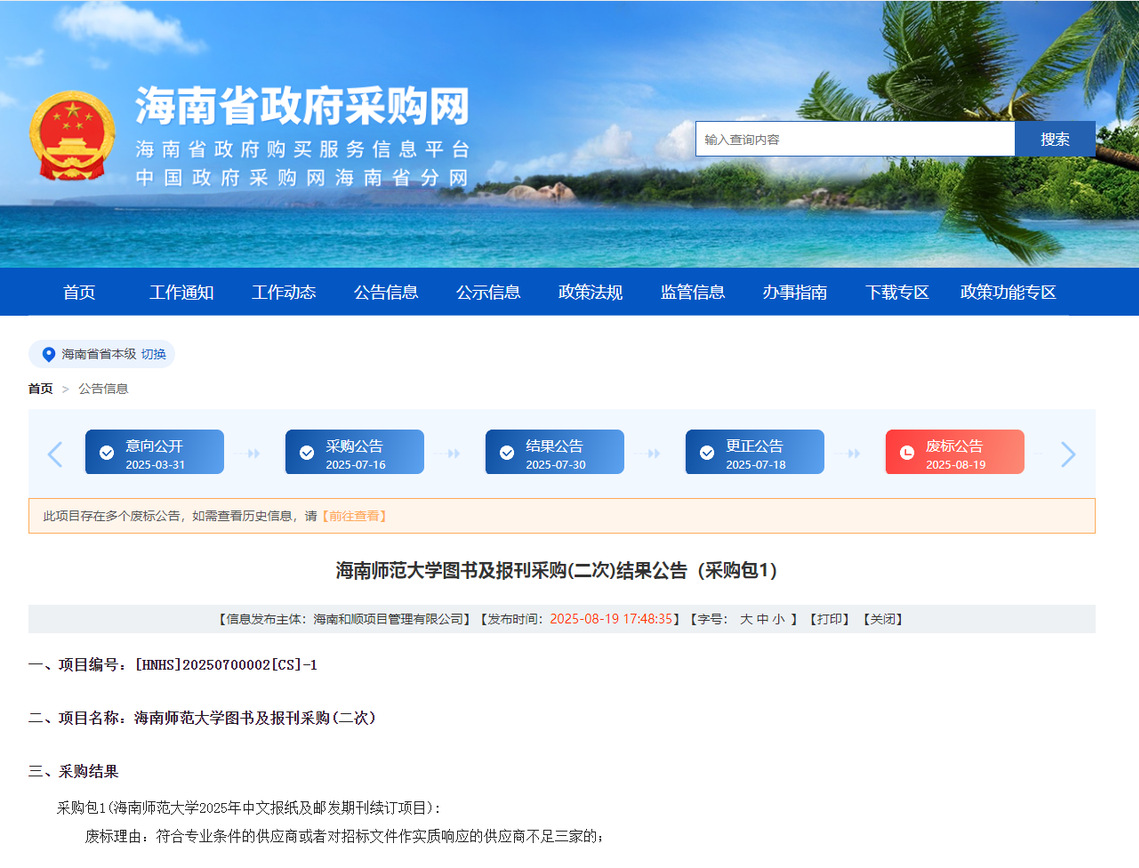Open the 首页 navigation menu item
Image resolution: width=1139 pixels, height=868 pixels.
point(79,292)
